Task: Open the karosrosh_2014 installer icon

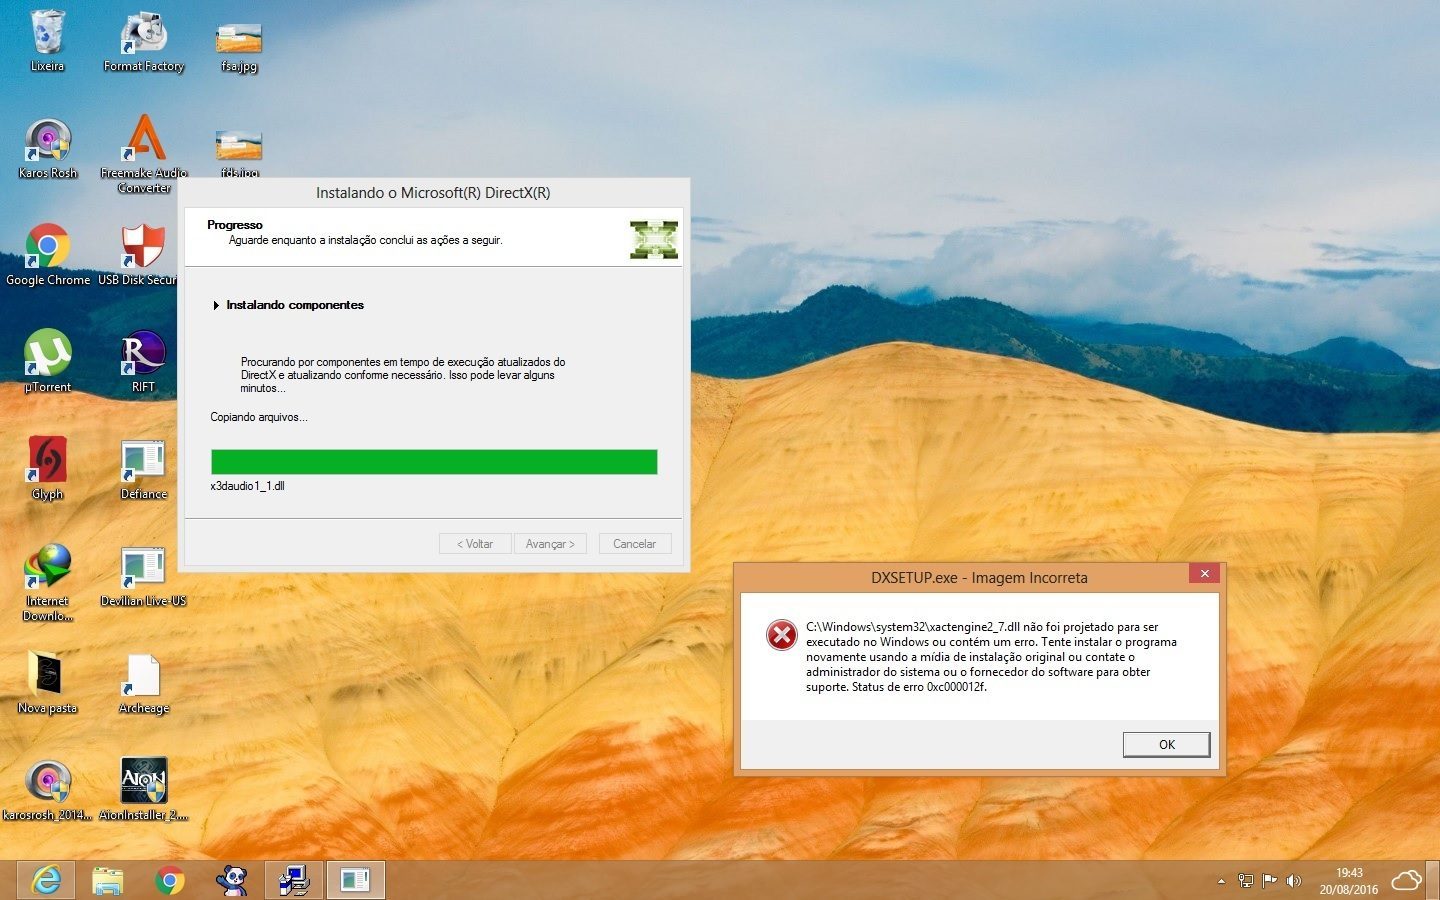Action: [47, 789]
